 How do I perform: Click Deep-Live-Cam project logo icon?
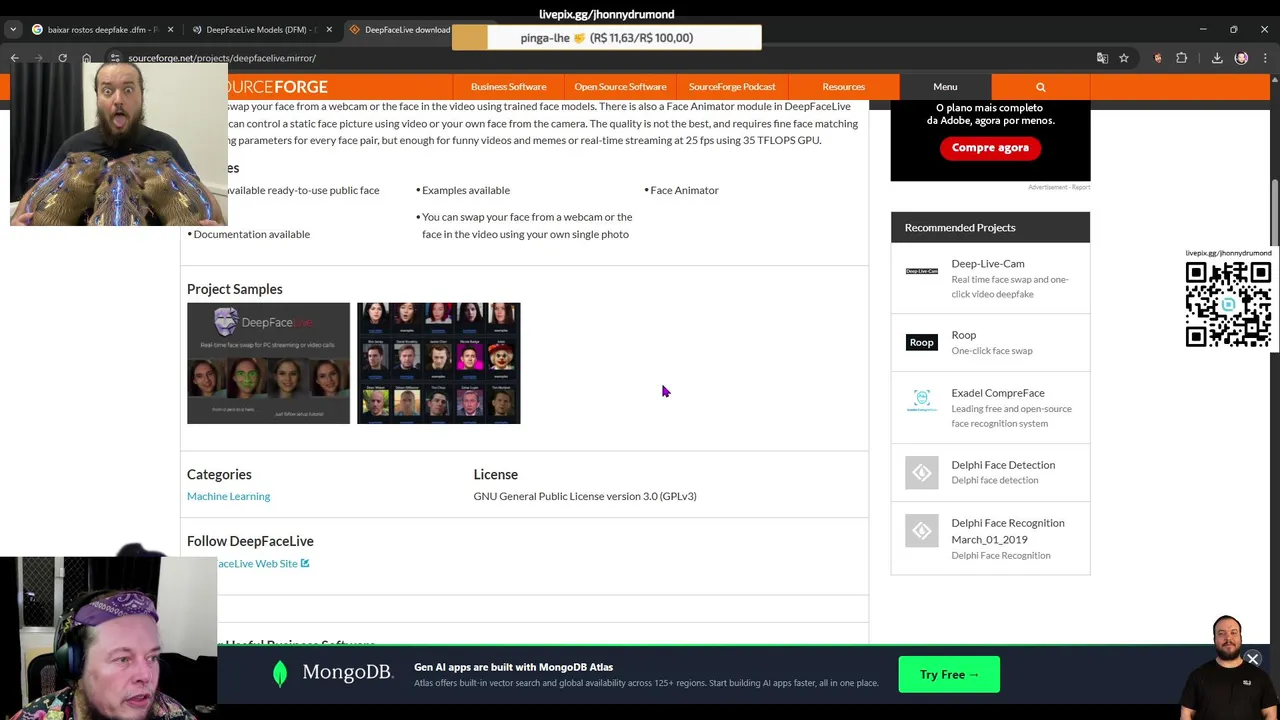(x=921, y=271)
